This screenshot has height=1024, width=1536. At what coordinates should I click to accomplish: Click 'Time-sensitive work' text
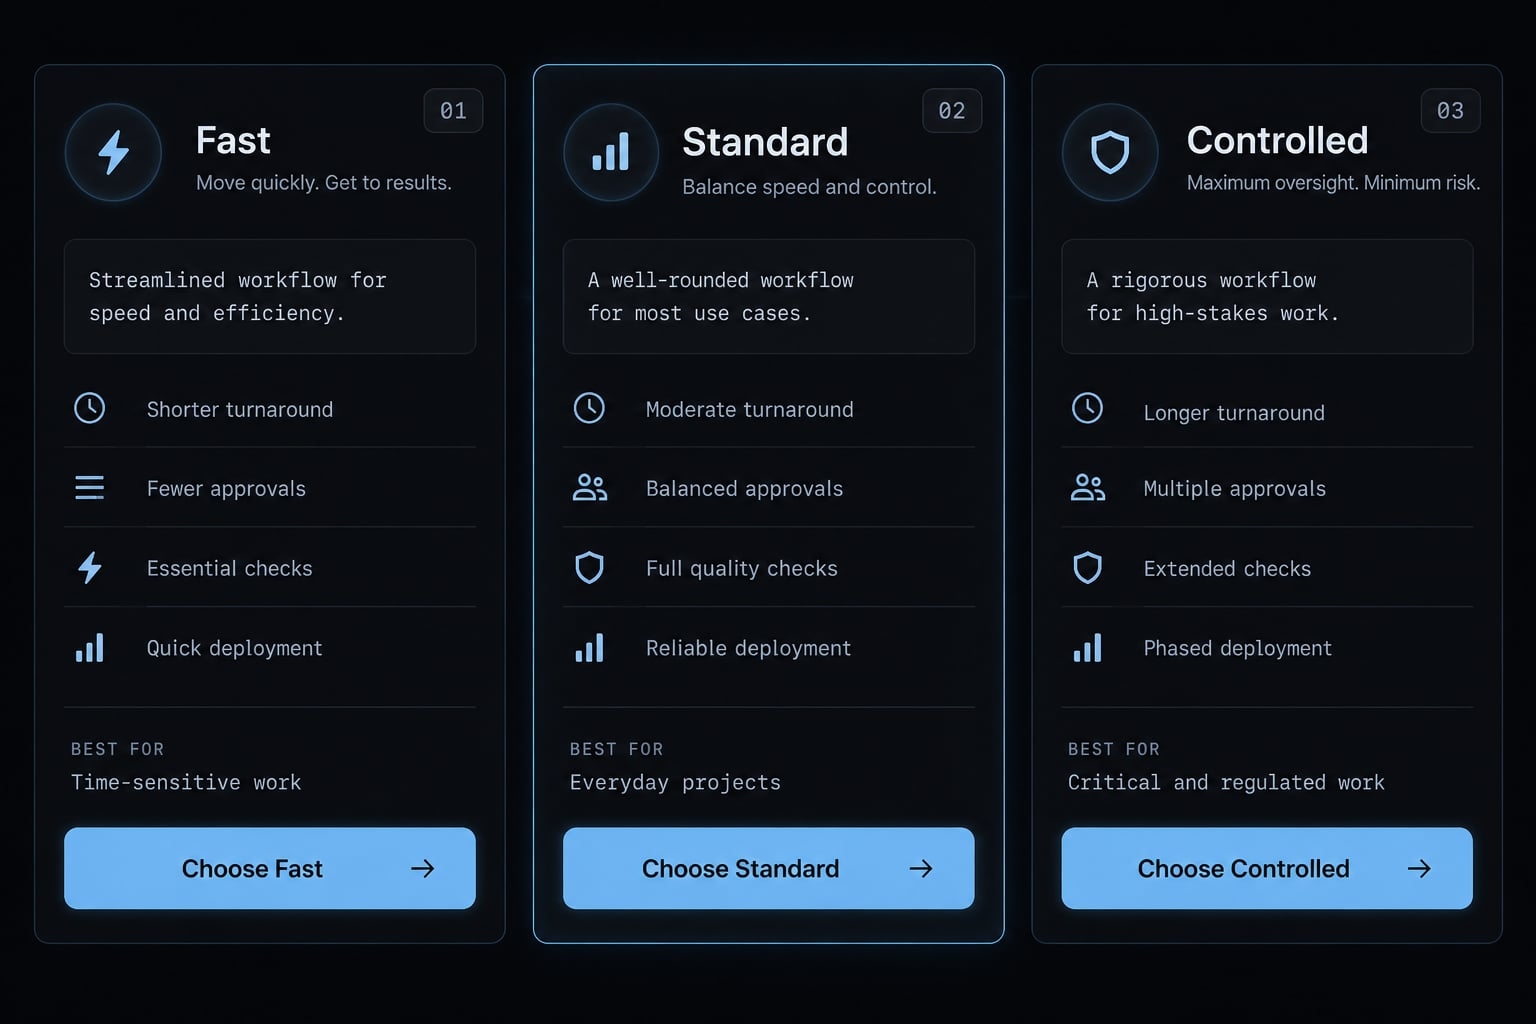[186, 782]
